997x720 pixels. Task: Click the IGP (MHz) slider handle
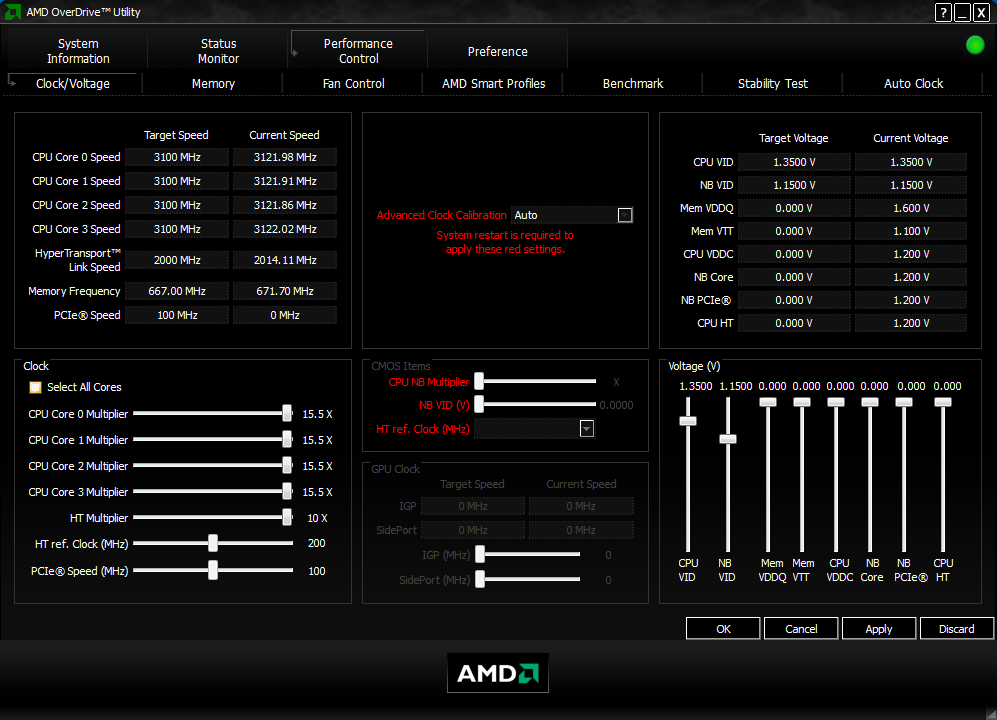pyautogui.click(x=480, y=554)
